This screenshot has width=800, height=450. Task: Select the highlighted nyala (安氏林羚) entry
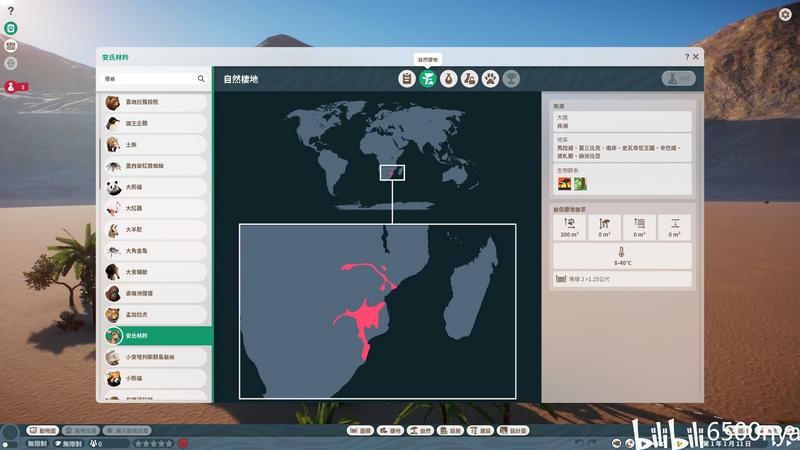click(157, 336)
